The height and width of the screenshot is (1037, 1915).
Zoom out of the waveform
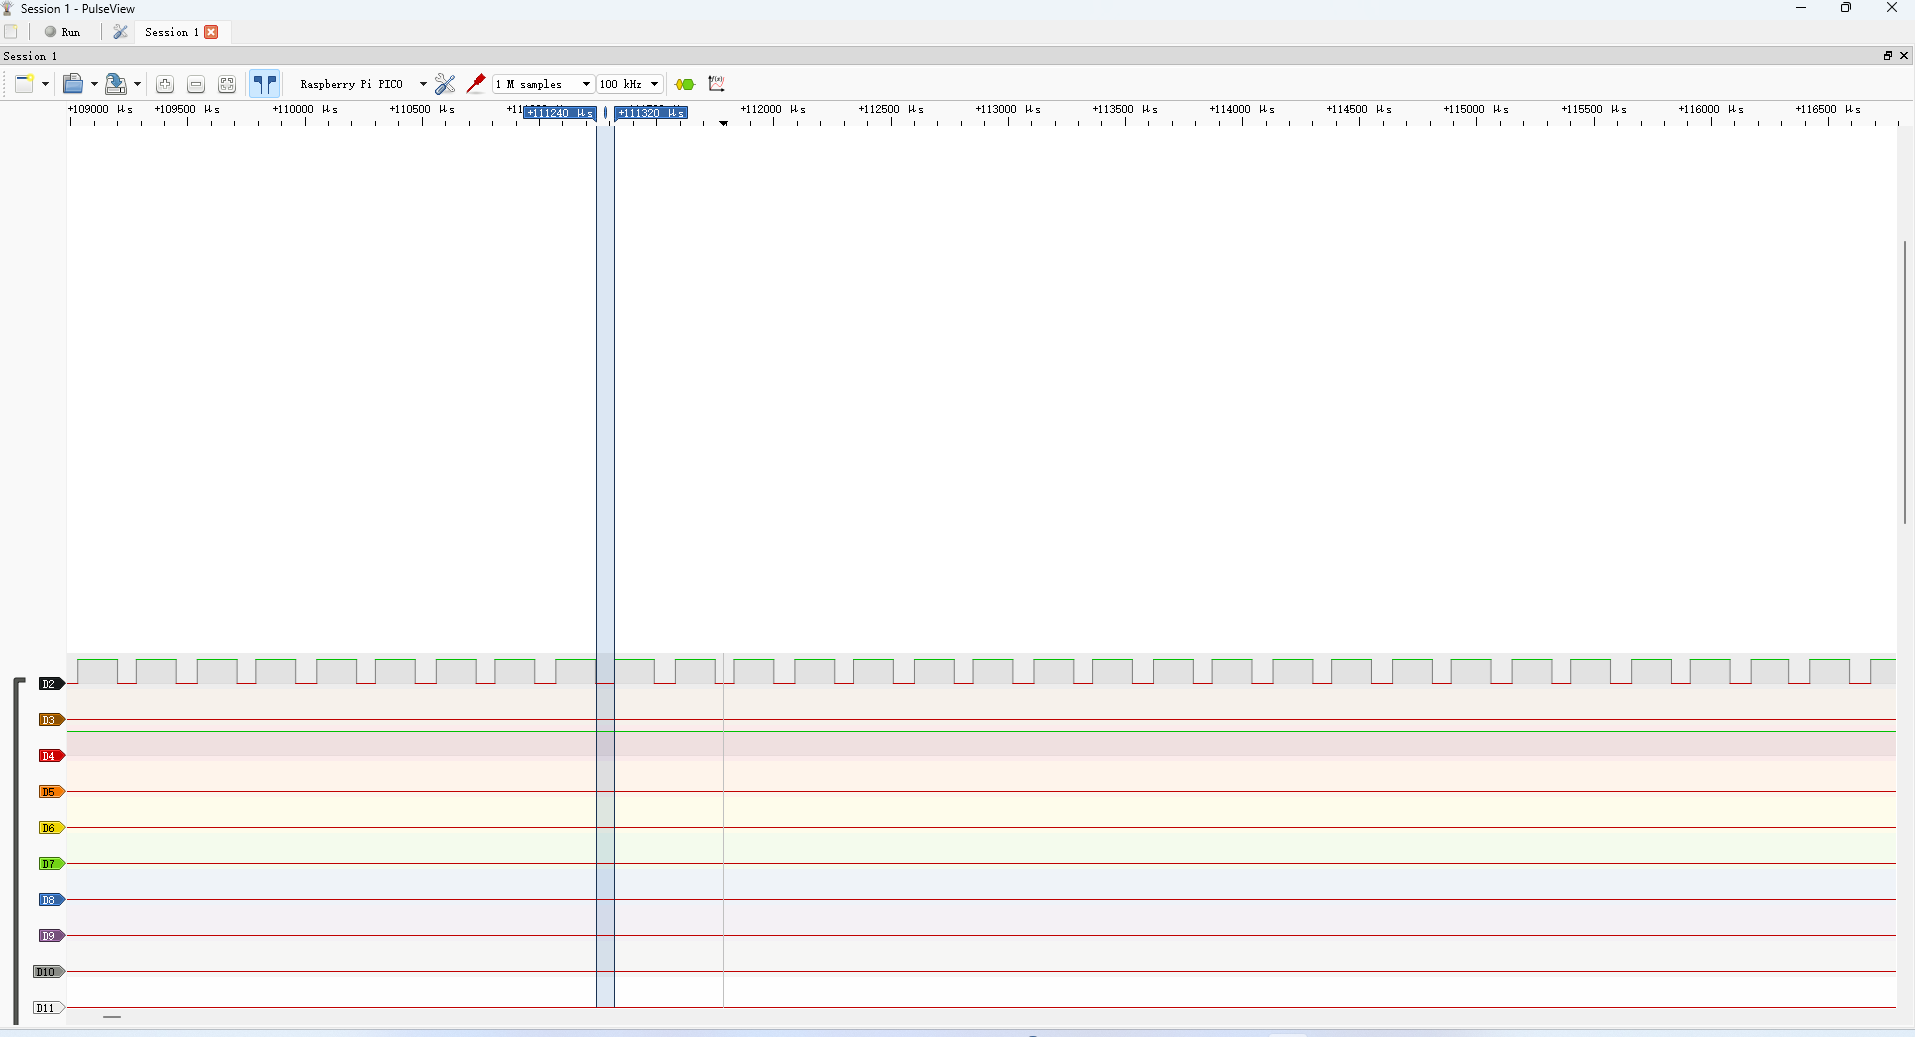point(196,84)
